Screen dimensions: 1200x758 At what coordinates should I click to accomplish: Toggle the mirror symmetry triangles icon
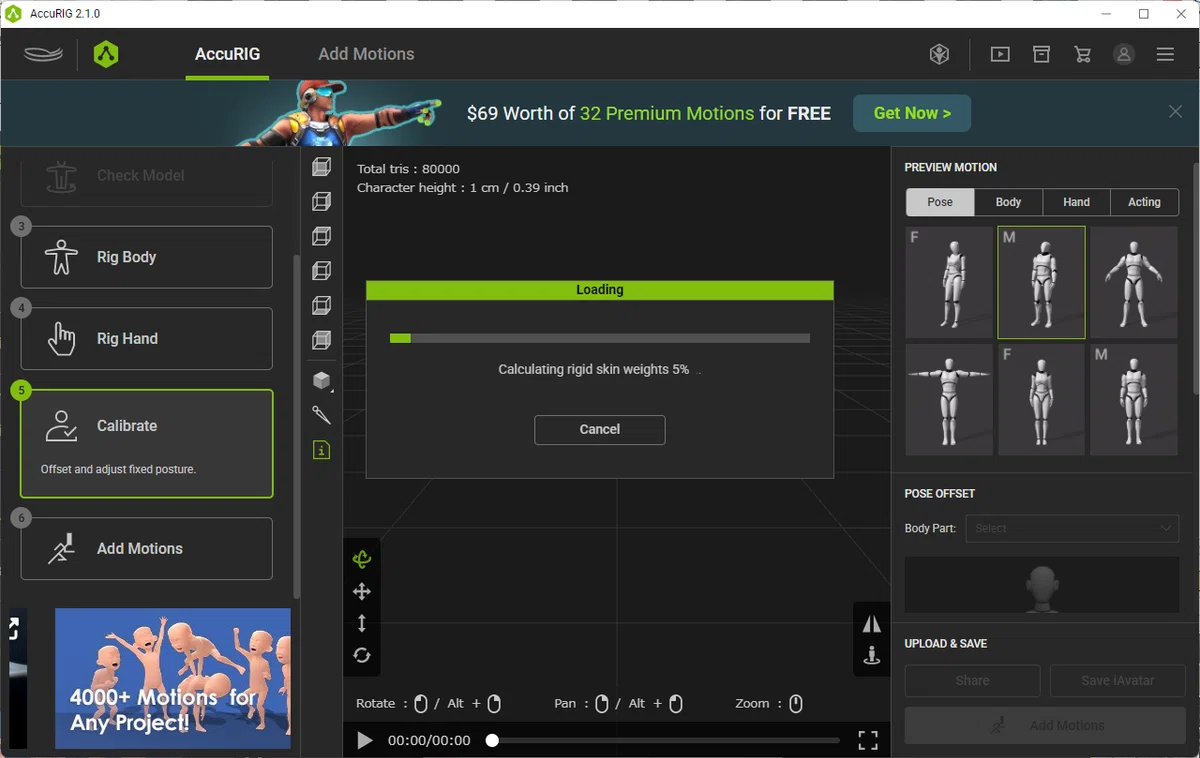[x=872, y=624]
